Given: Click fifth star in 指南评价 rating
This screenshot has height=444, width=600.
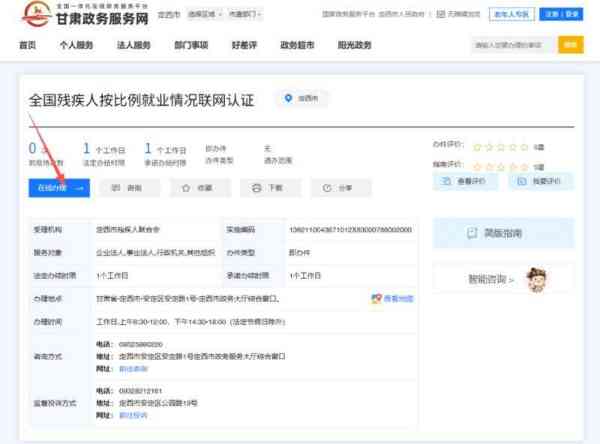Looking at the screenshot, I should click(524, 167).
